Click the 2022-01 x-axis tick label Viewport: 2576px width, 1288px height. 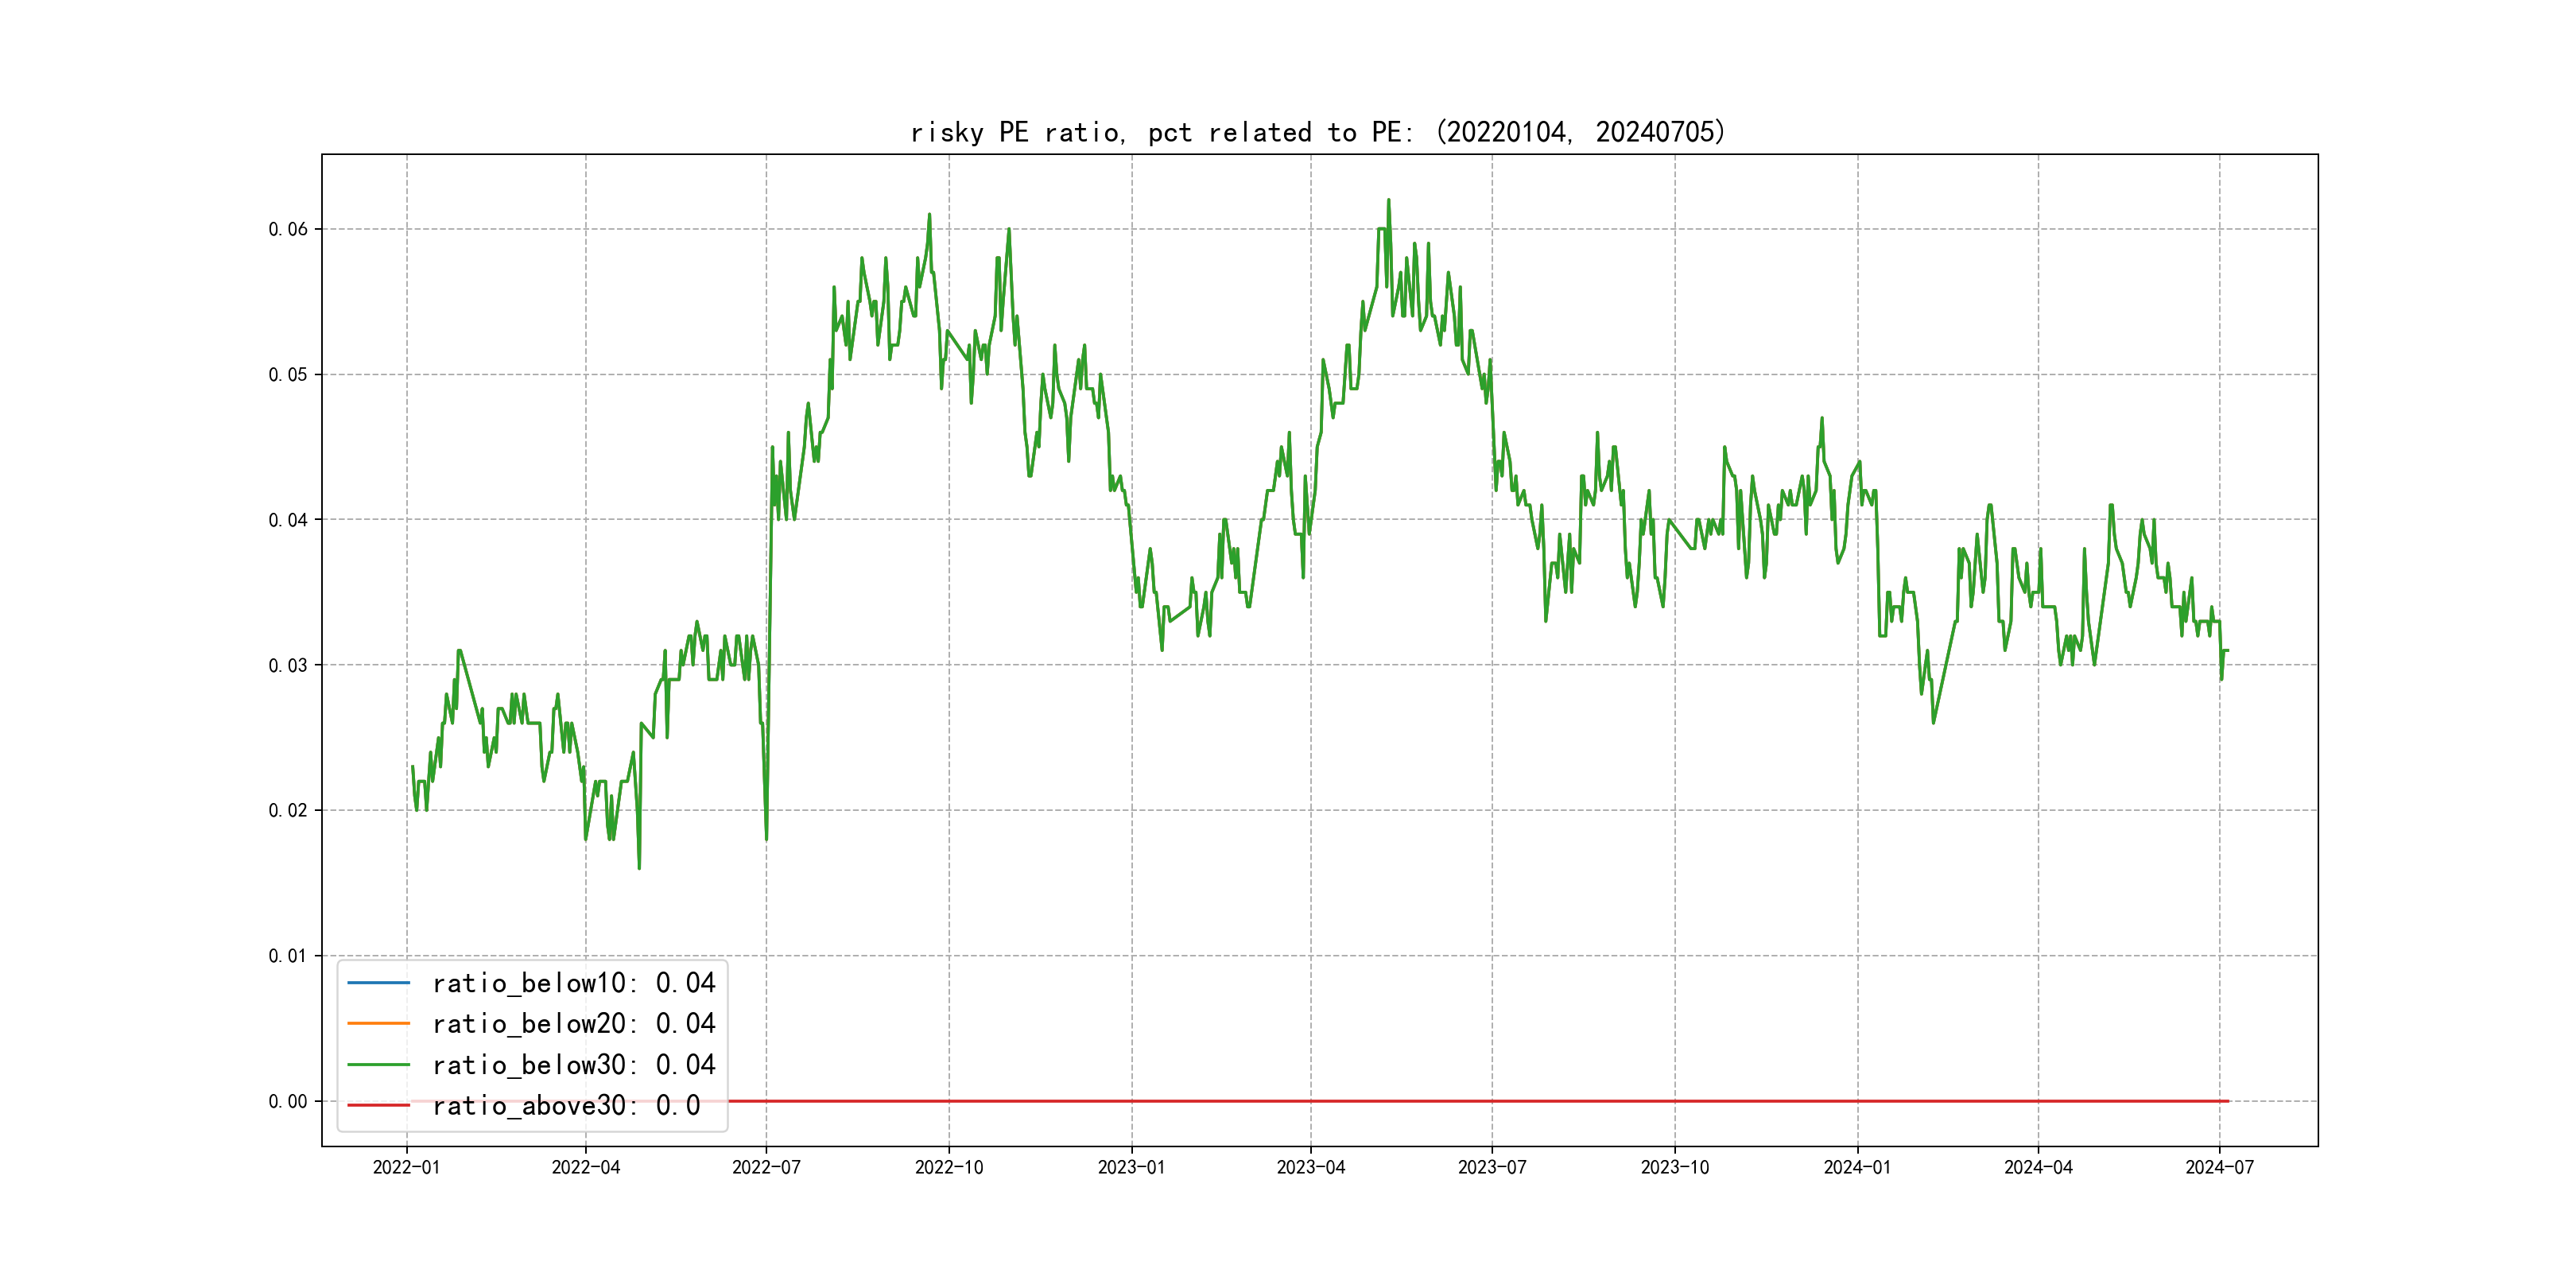coord(406,1168)
